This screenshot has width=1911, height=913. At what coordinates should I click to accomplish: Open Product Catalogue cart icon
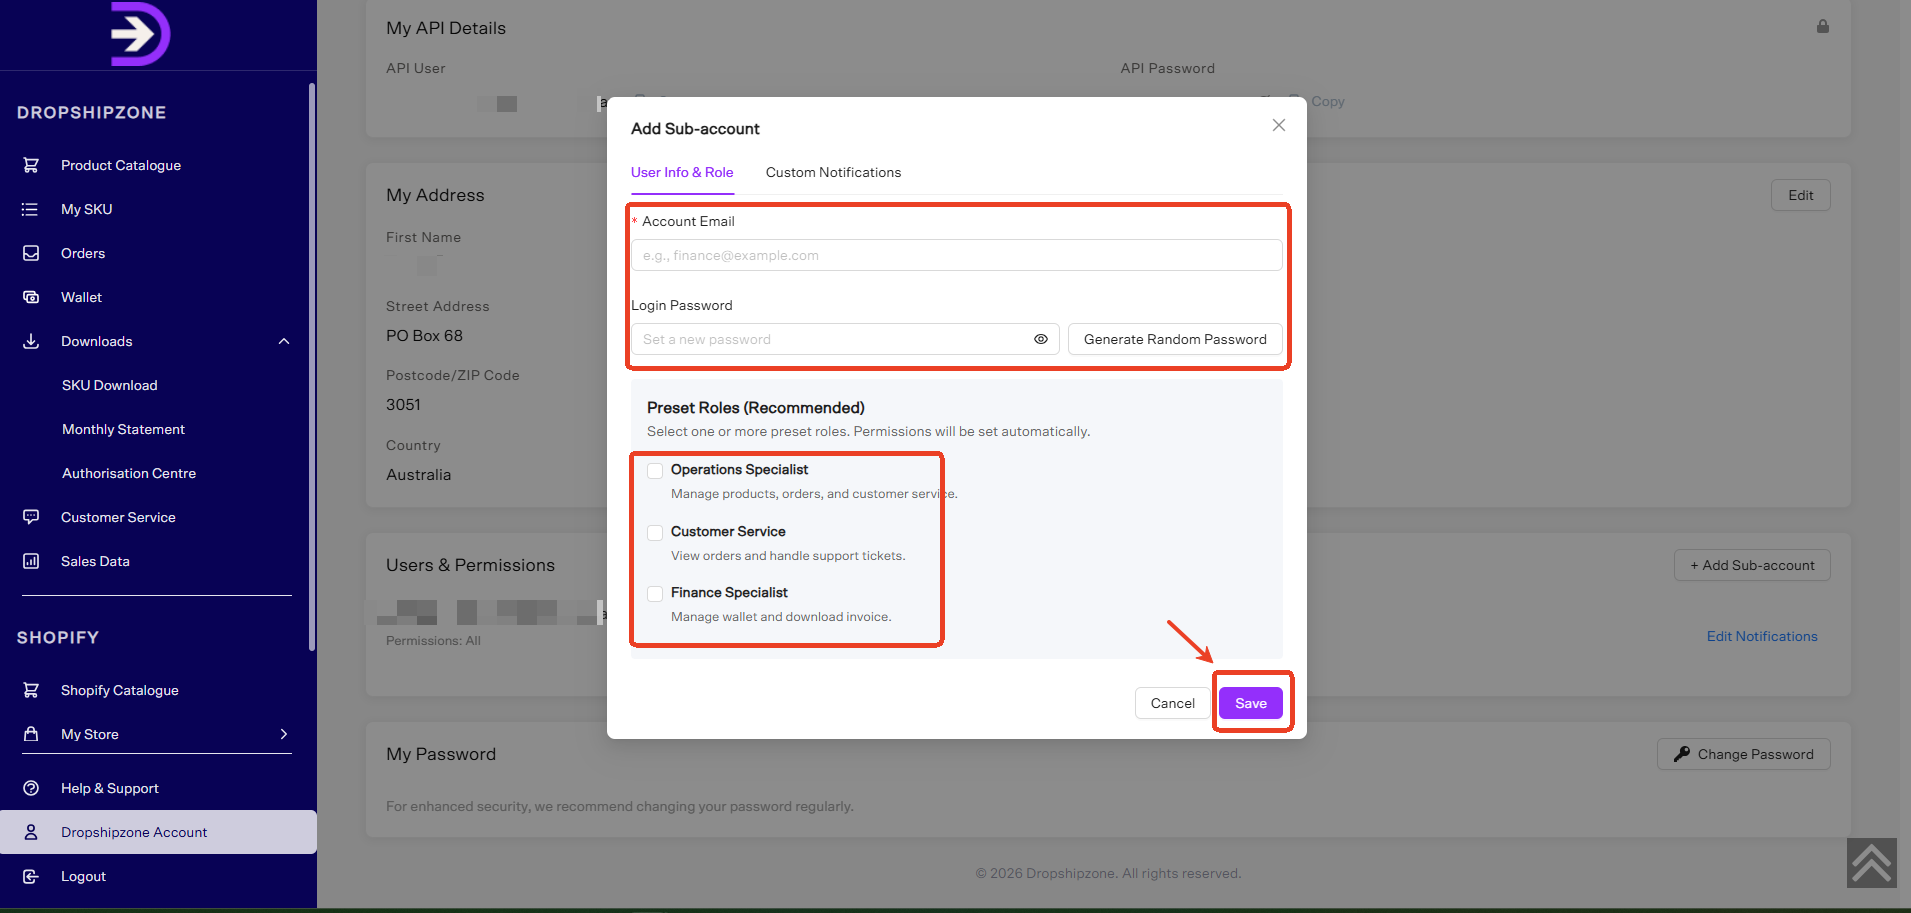(x=31, y=165)
